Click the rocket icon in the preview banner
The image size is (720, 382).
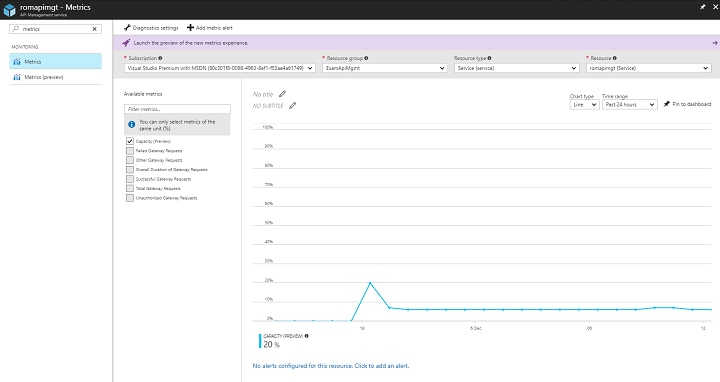[126, 43]
